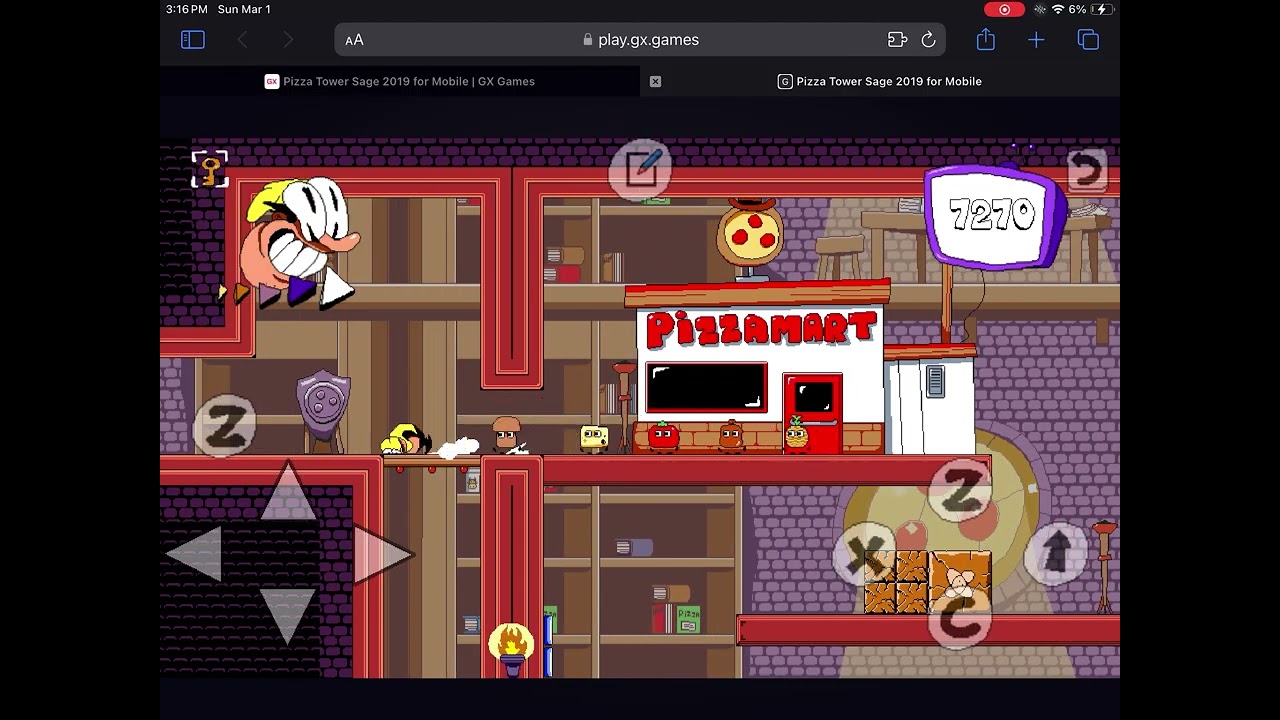Tap the 7270 score TV display
Image resolution: width=1280 pixels, height=720 pixels.
[994, 216]
